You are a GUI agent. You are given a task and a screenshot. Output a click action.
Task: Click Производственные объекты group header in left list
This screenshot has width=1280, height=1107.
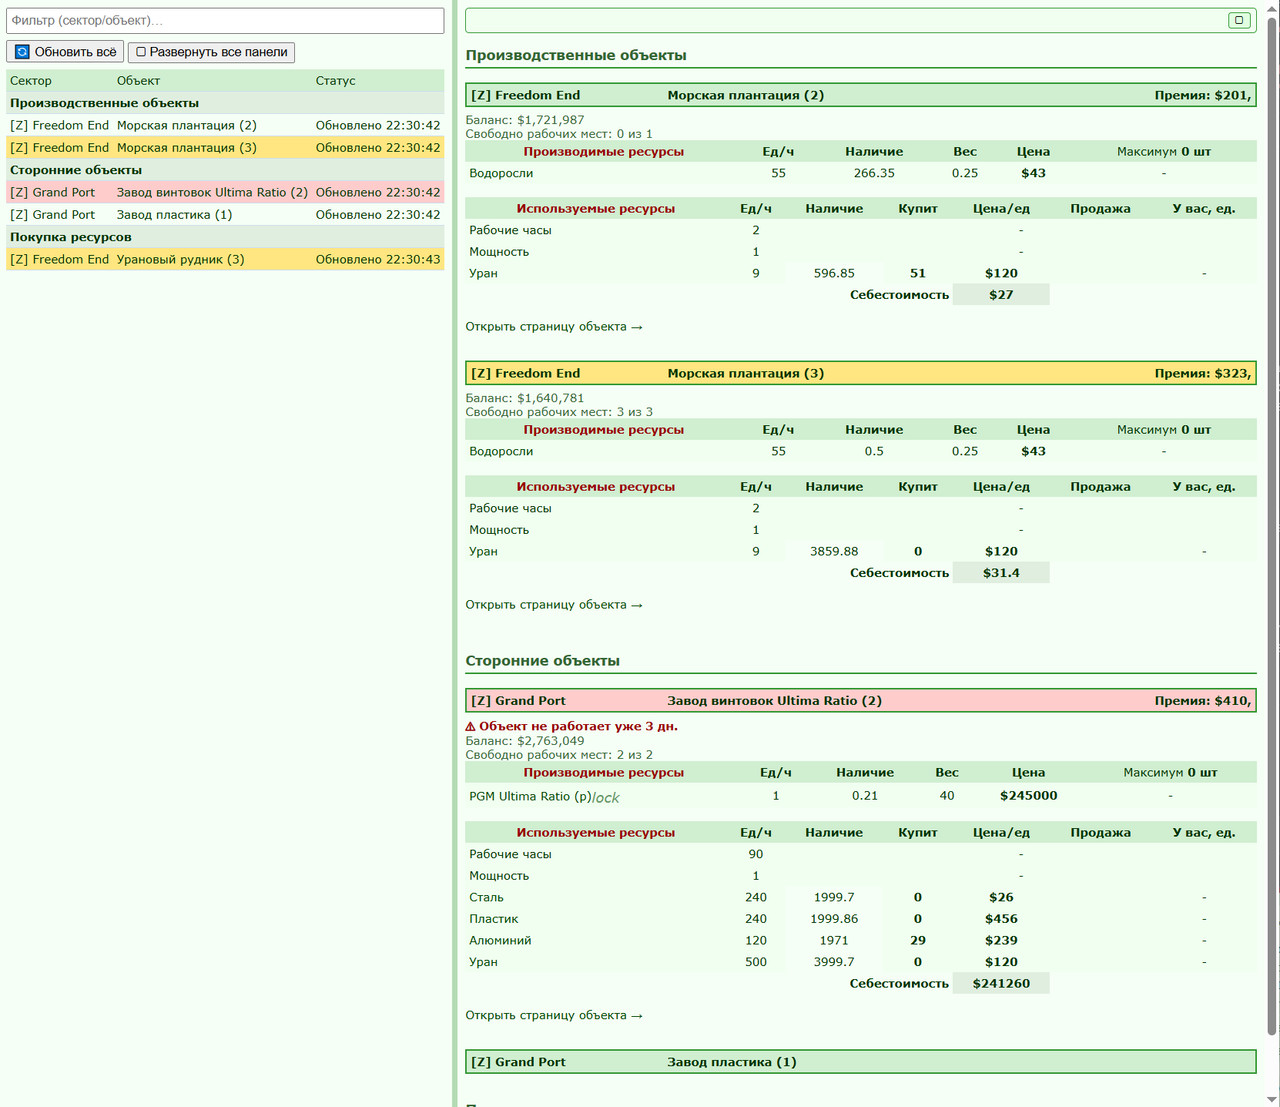[225, 103]
